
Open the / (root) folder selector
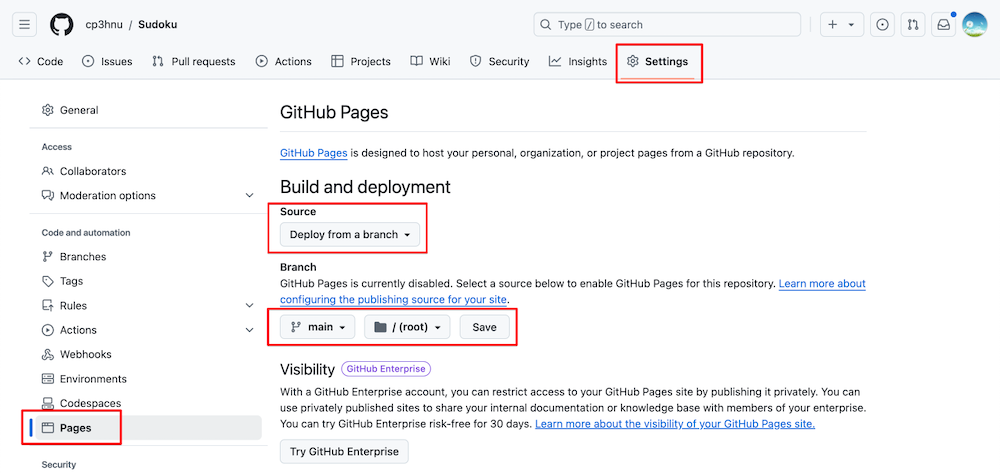pos(407,327)
